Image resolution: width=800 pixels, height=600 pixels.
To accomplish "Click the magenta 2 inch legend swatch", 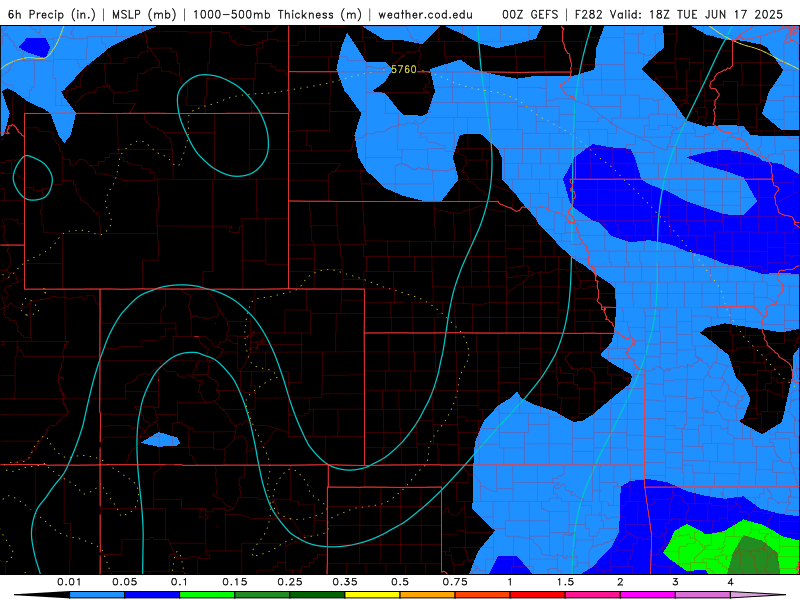I will tap(648, 595).
